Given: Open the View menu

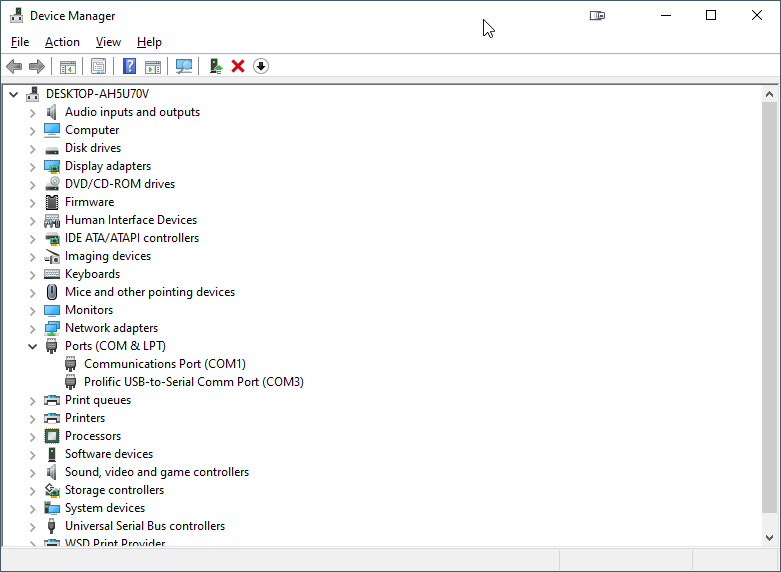Looking at the screenshot, I should click(108, 42).
